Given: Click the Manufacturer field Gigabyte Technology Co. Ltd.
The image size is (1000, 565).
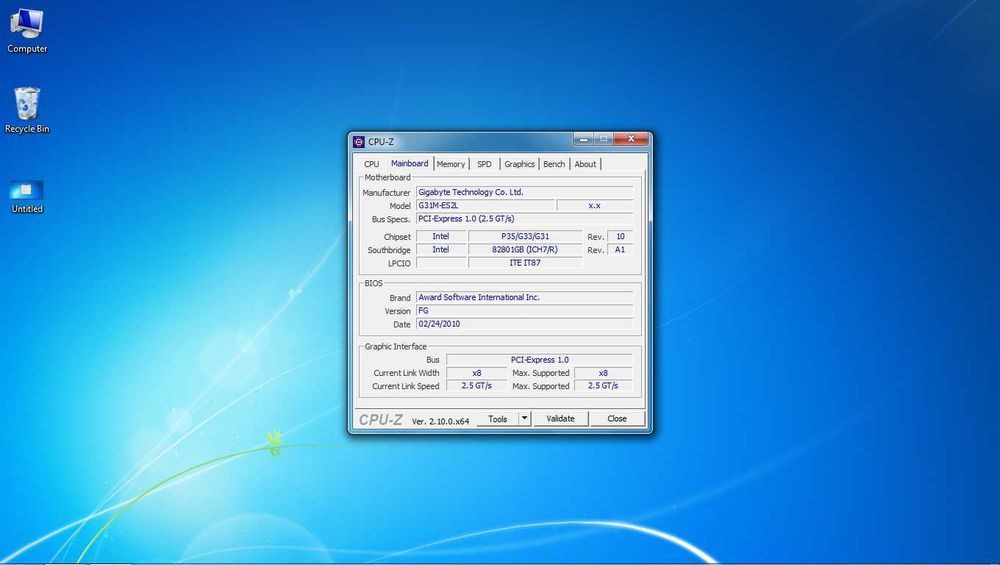Looking at the screenshot, I should [524, 192].
